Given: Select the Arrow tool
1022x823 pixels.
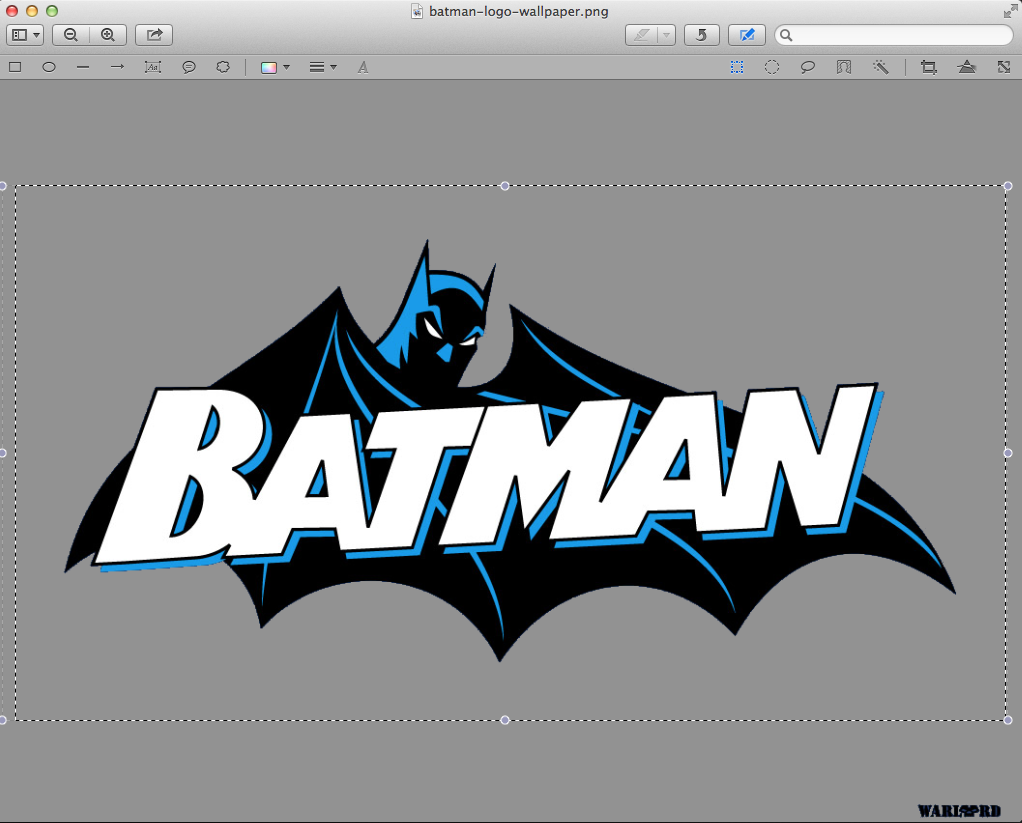Looking at the screenshot, I should pyautogui.click(x=117, y=67).
